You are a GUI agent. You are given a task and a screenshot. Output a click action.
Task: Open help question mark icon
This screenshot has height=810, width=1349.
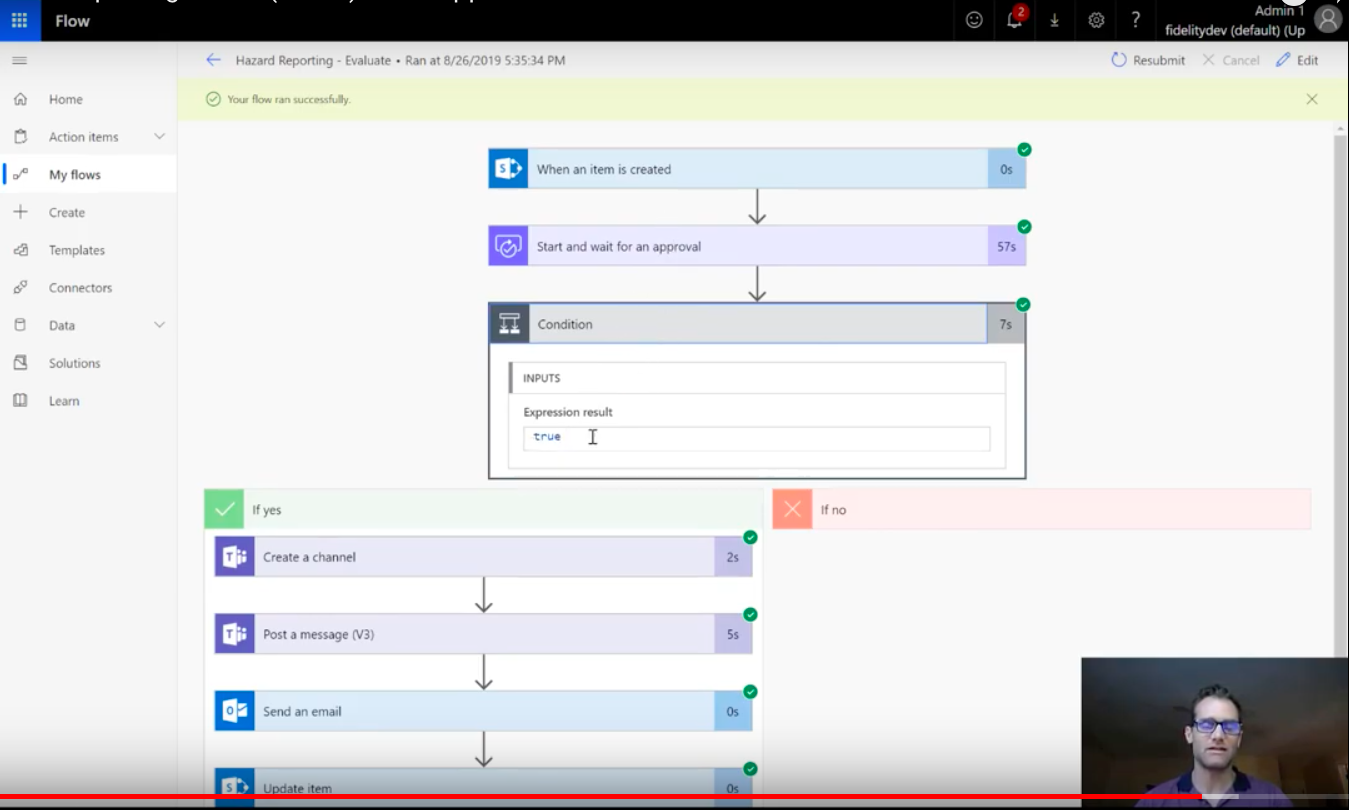(x=1135, y=20)
